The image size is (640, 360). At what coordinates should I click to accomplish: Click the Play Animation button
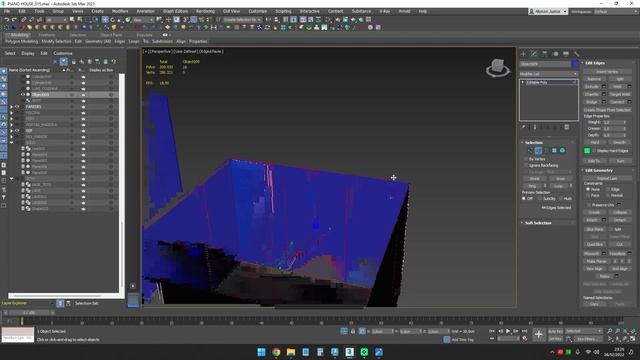point(508,331)
